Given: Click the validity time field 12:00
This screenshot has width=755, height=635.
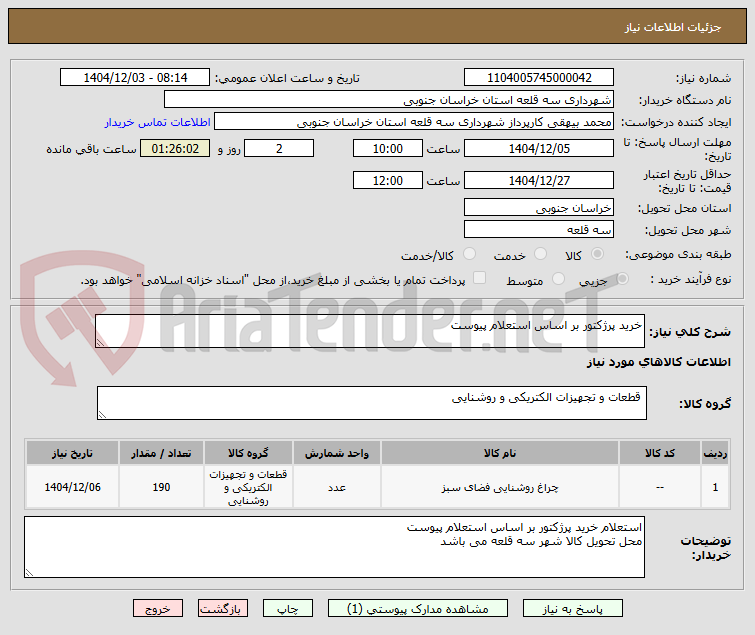Looking at the screenshot, I should pos(388,180).
